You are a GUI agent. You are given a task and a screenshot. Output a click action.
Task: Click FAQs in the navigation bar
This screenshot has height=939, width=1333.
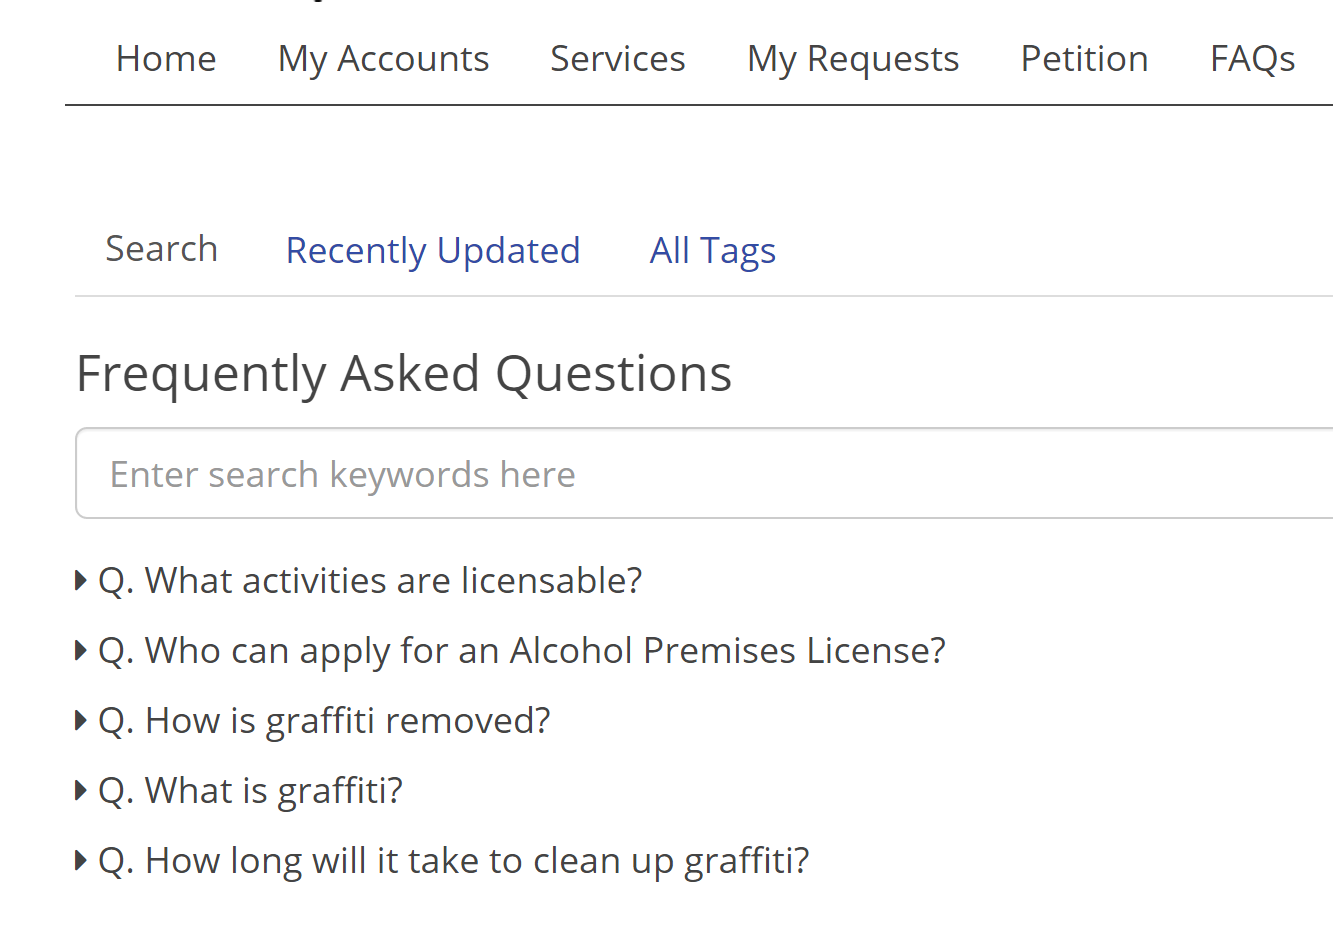1253,59
